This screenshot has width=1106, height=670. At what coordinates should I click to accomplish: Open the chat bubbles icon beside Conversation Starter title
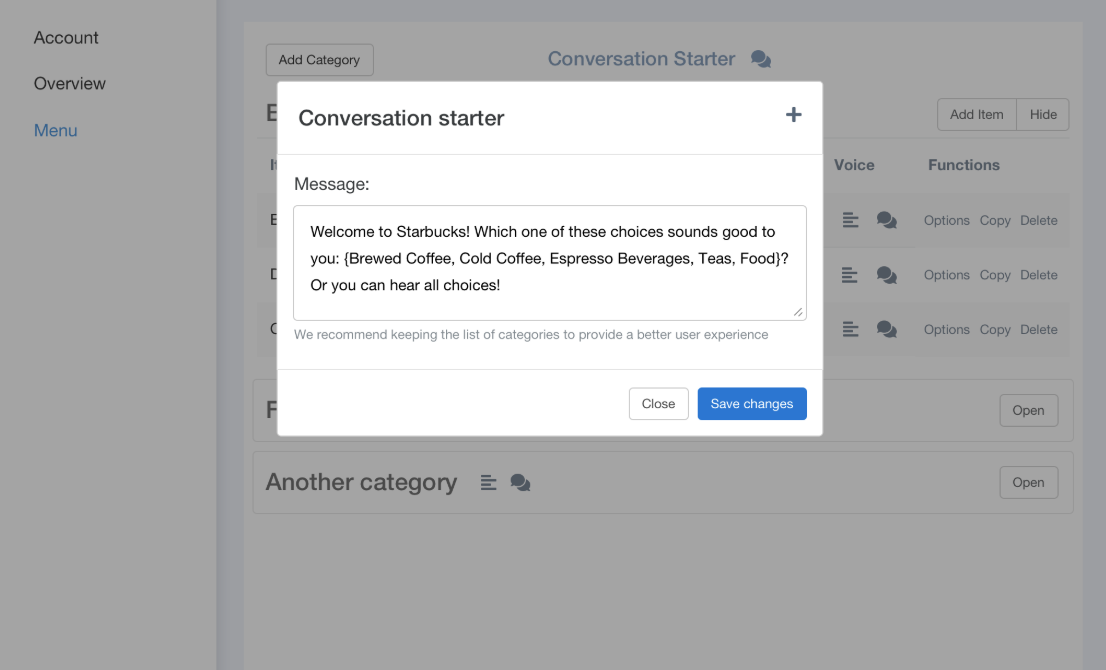pyautogui.click(x=760, y=59)
